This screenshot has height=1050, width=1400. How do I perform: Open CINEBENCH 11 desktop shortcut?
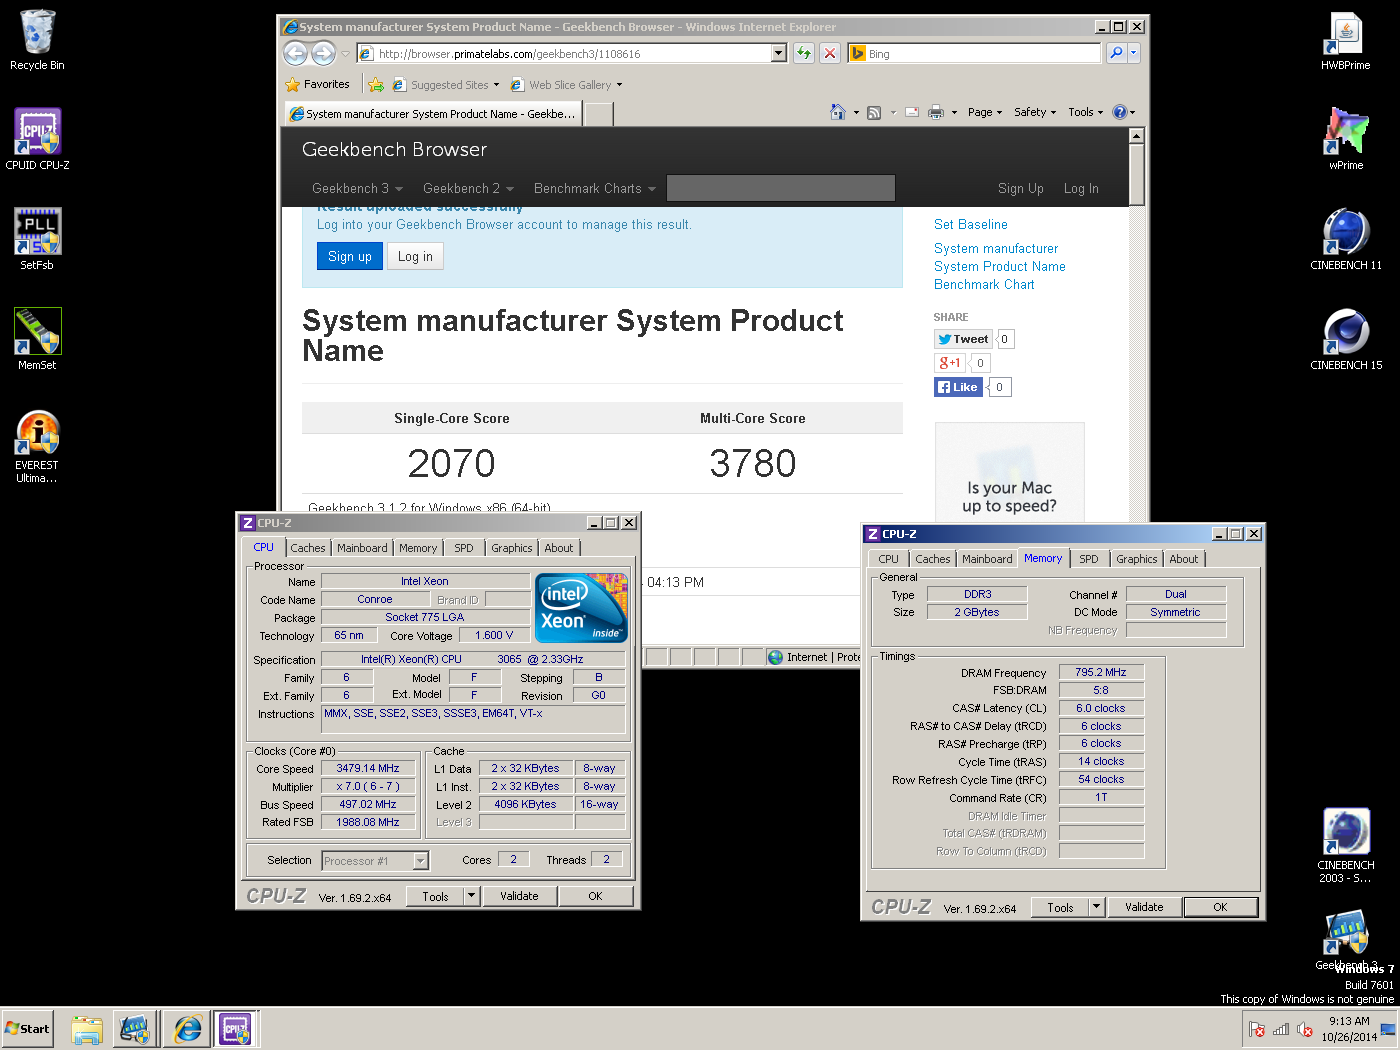pyautogui.click(x=1346, y=239)
